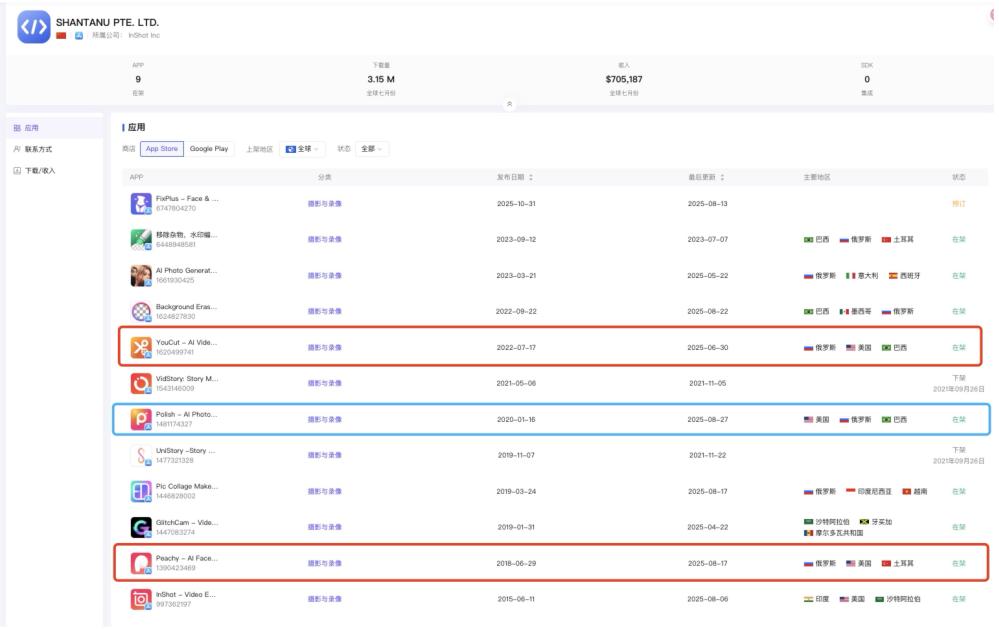Click the revenue value $705,187

624,79
